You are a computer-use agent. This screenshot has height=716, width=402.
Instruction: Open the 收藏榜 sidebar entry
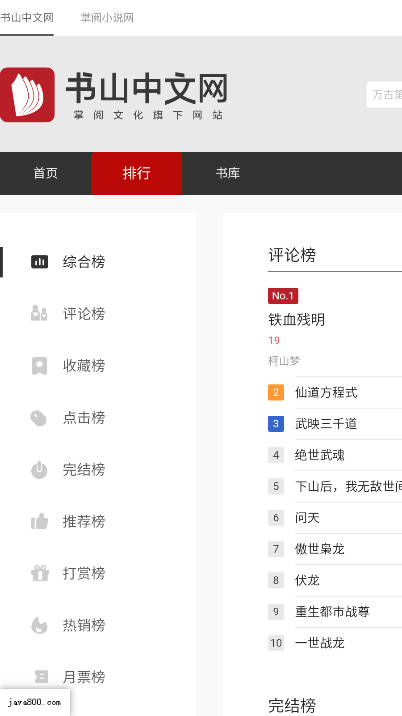84,366
